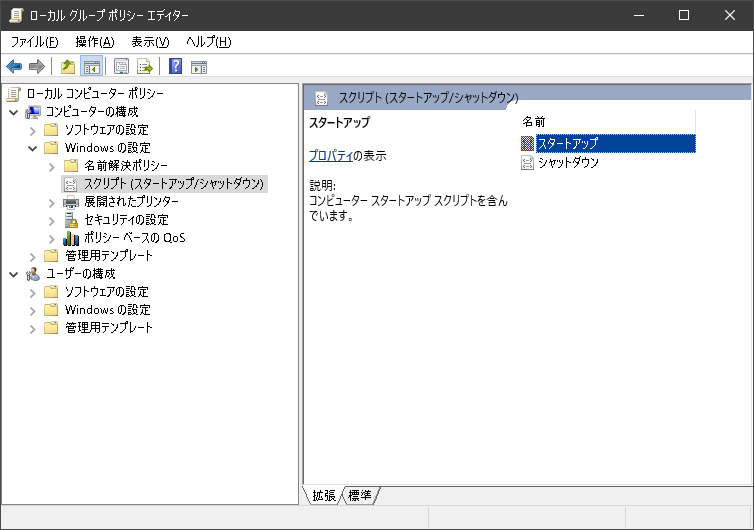This screenshot has height=530, width=754.
Task: Select 名前解決ポリシー label in tree
Action: point(126,166)
